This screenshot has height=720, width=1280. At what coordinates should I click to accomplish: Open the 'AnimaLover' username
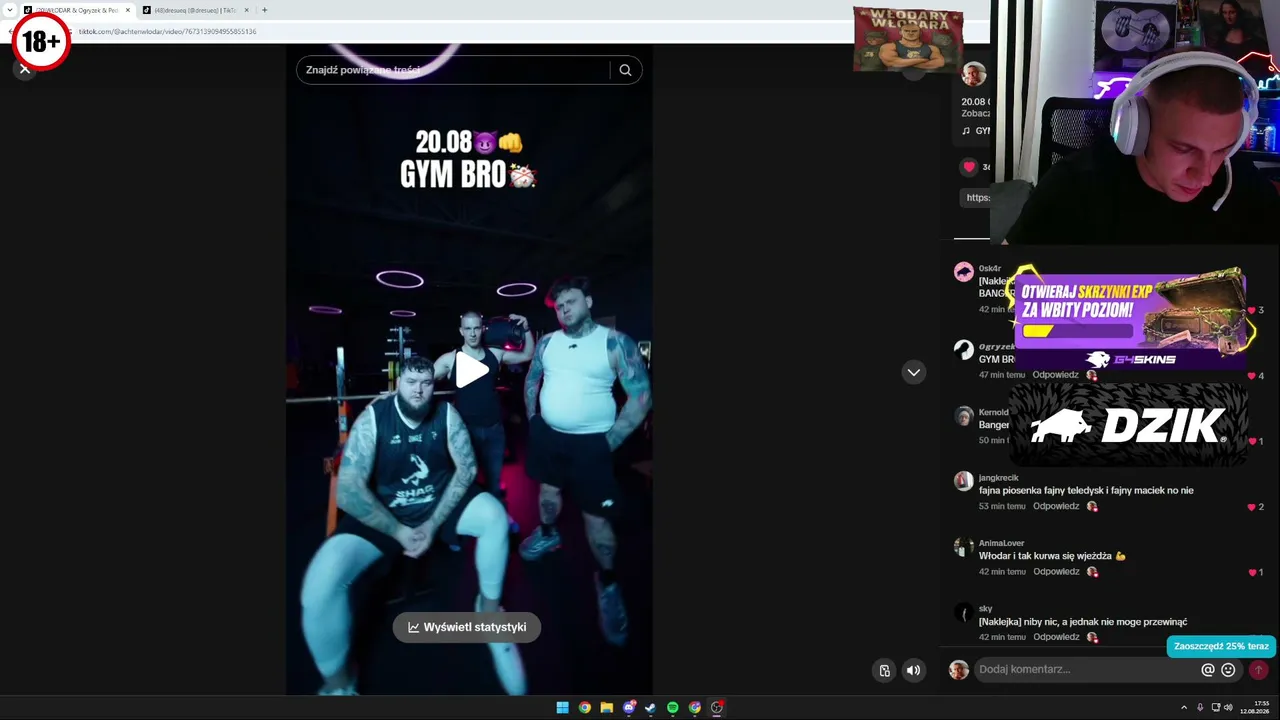point(1002,543)
